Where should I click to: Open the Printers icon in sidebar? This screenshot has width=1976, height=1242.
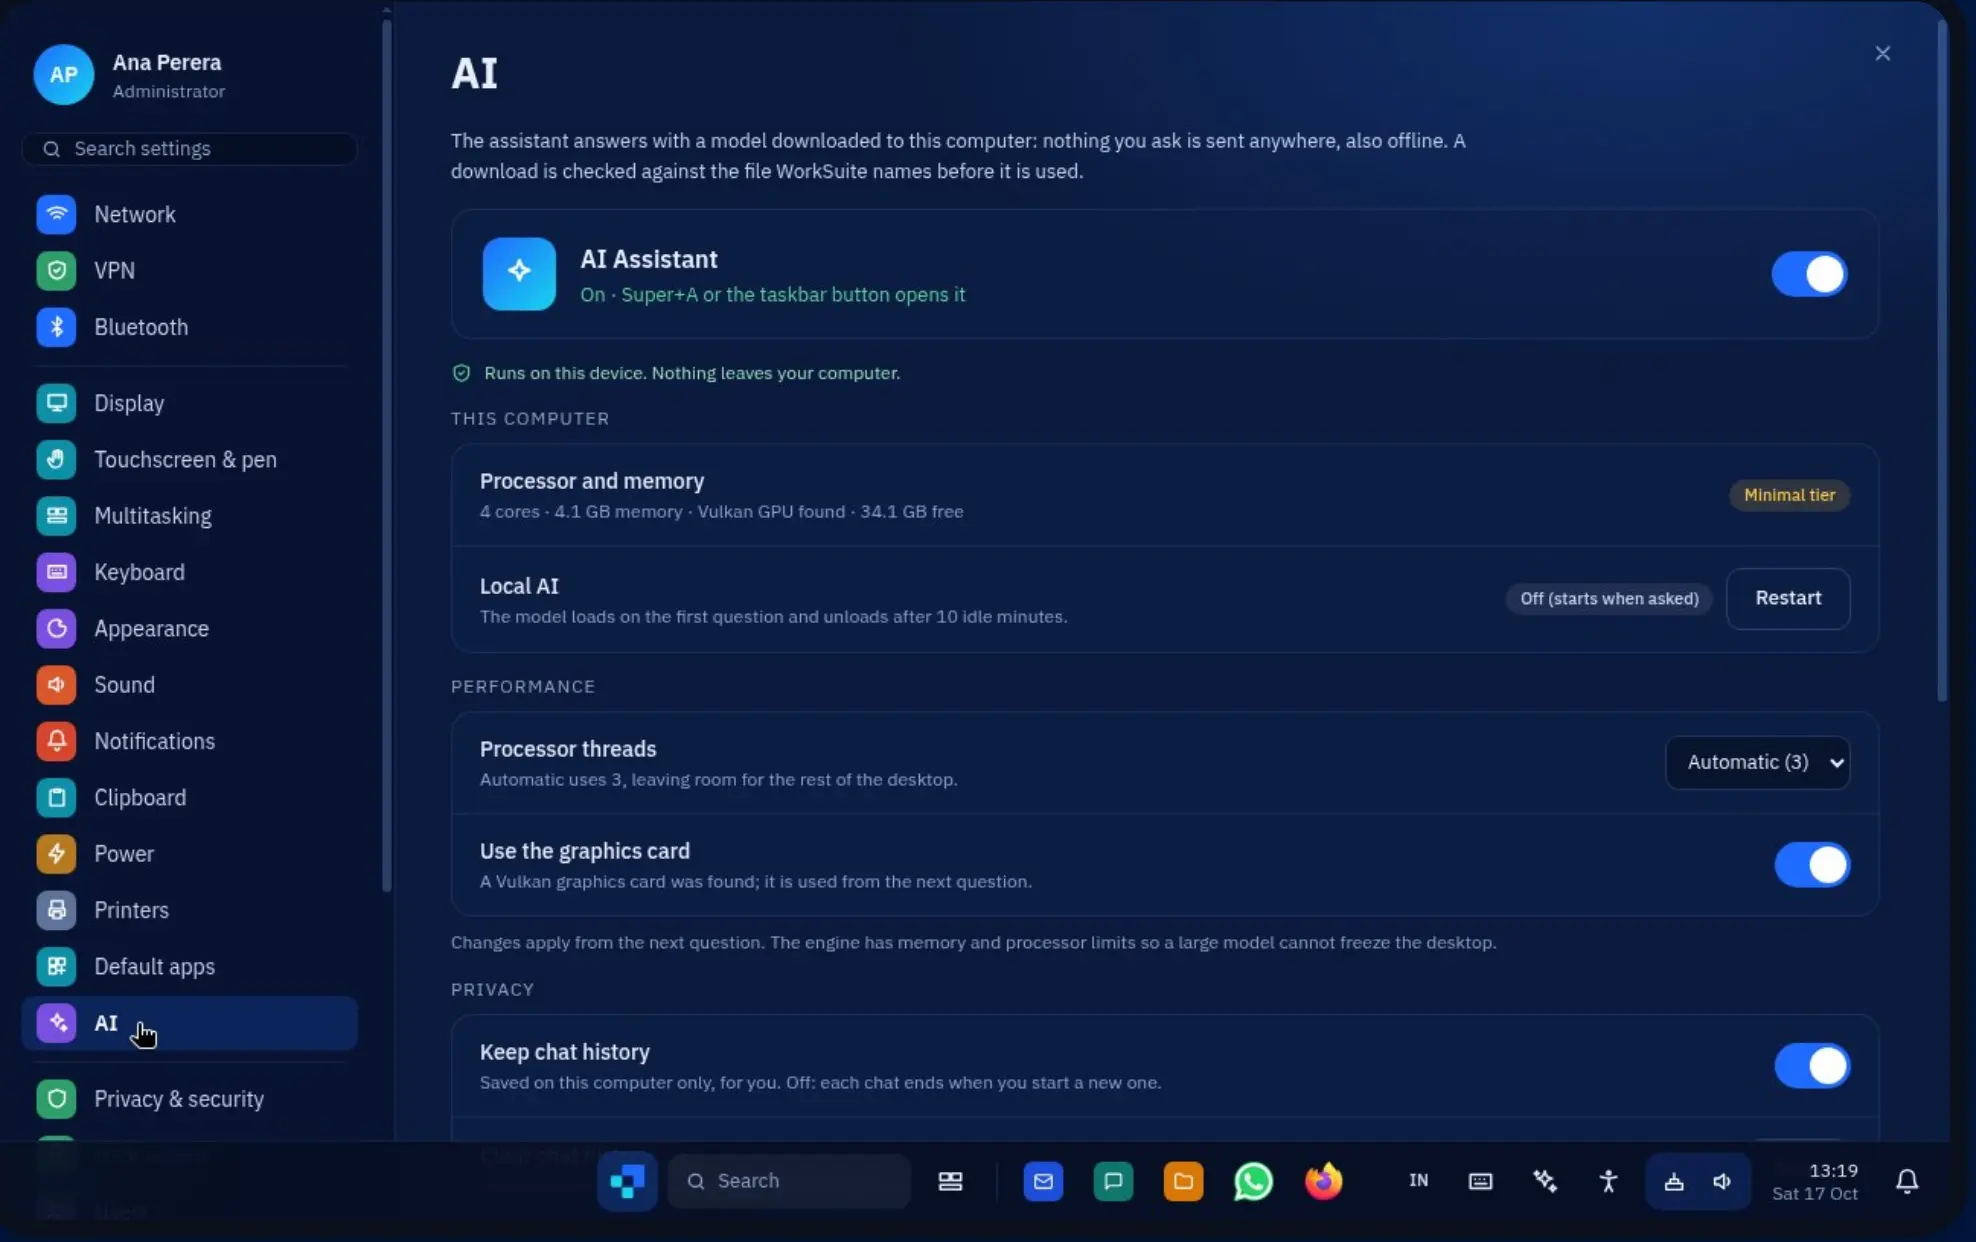pos(56,910)
